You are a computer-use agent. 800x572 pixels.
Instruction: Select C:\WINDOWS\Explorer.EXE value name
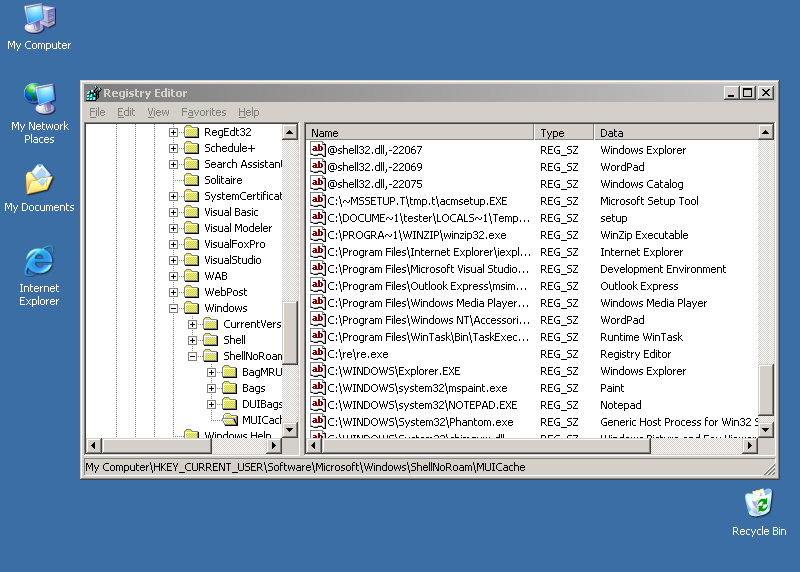pyautogui.click(x=393, y=371)
